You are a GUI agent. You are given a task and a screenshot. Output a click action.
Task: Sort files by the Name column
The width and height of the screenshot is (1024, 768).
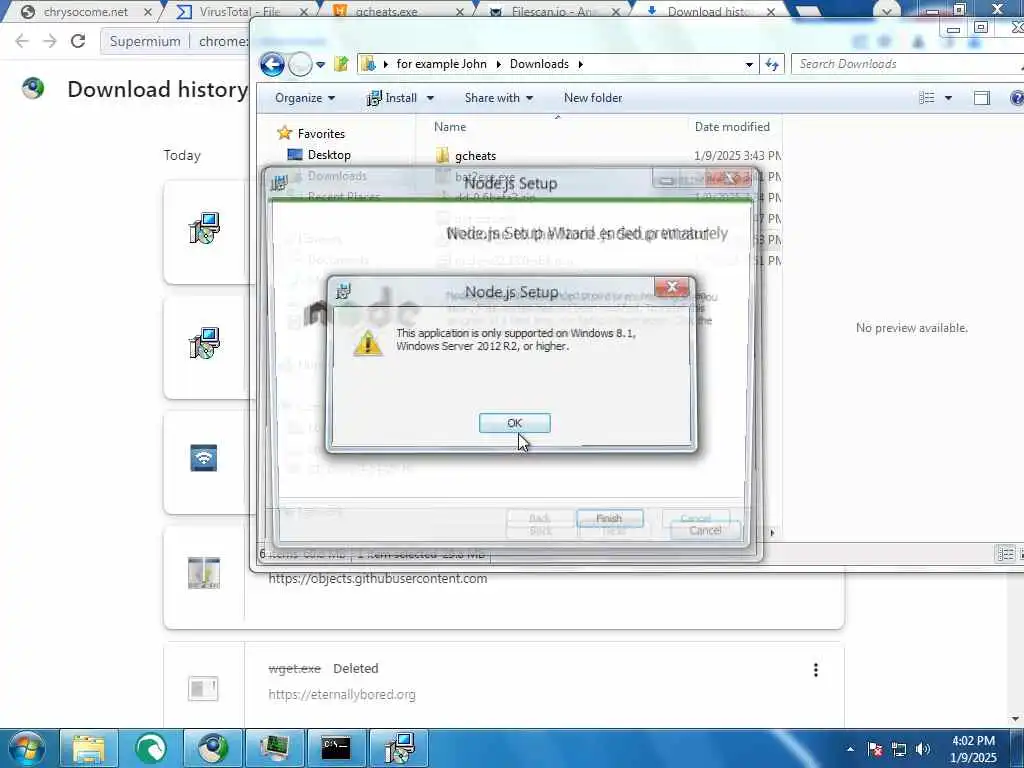(450, 127)
